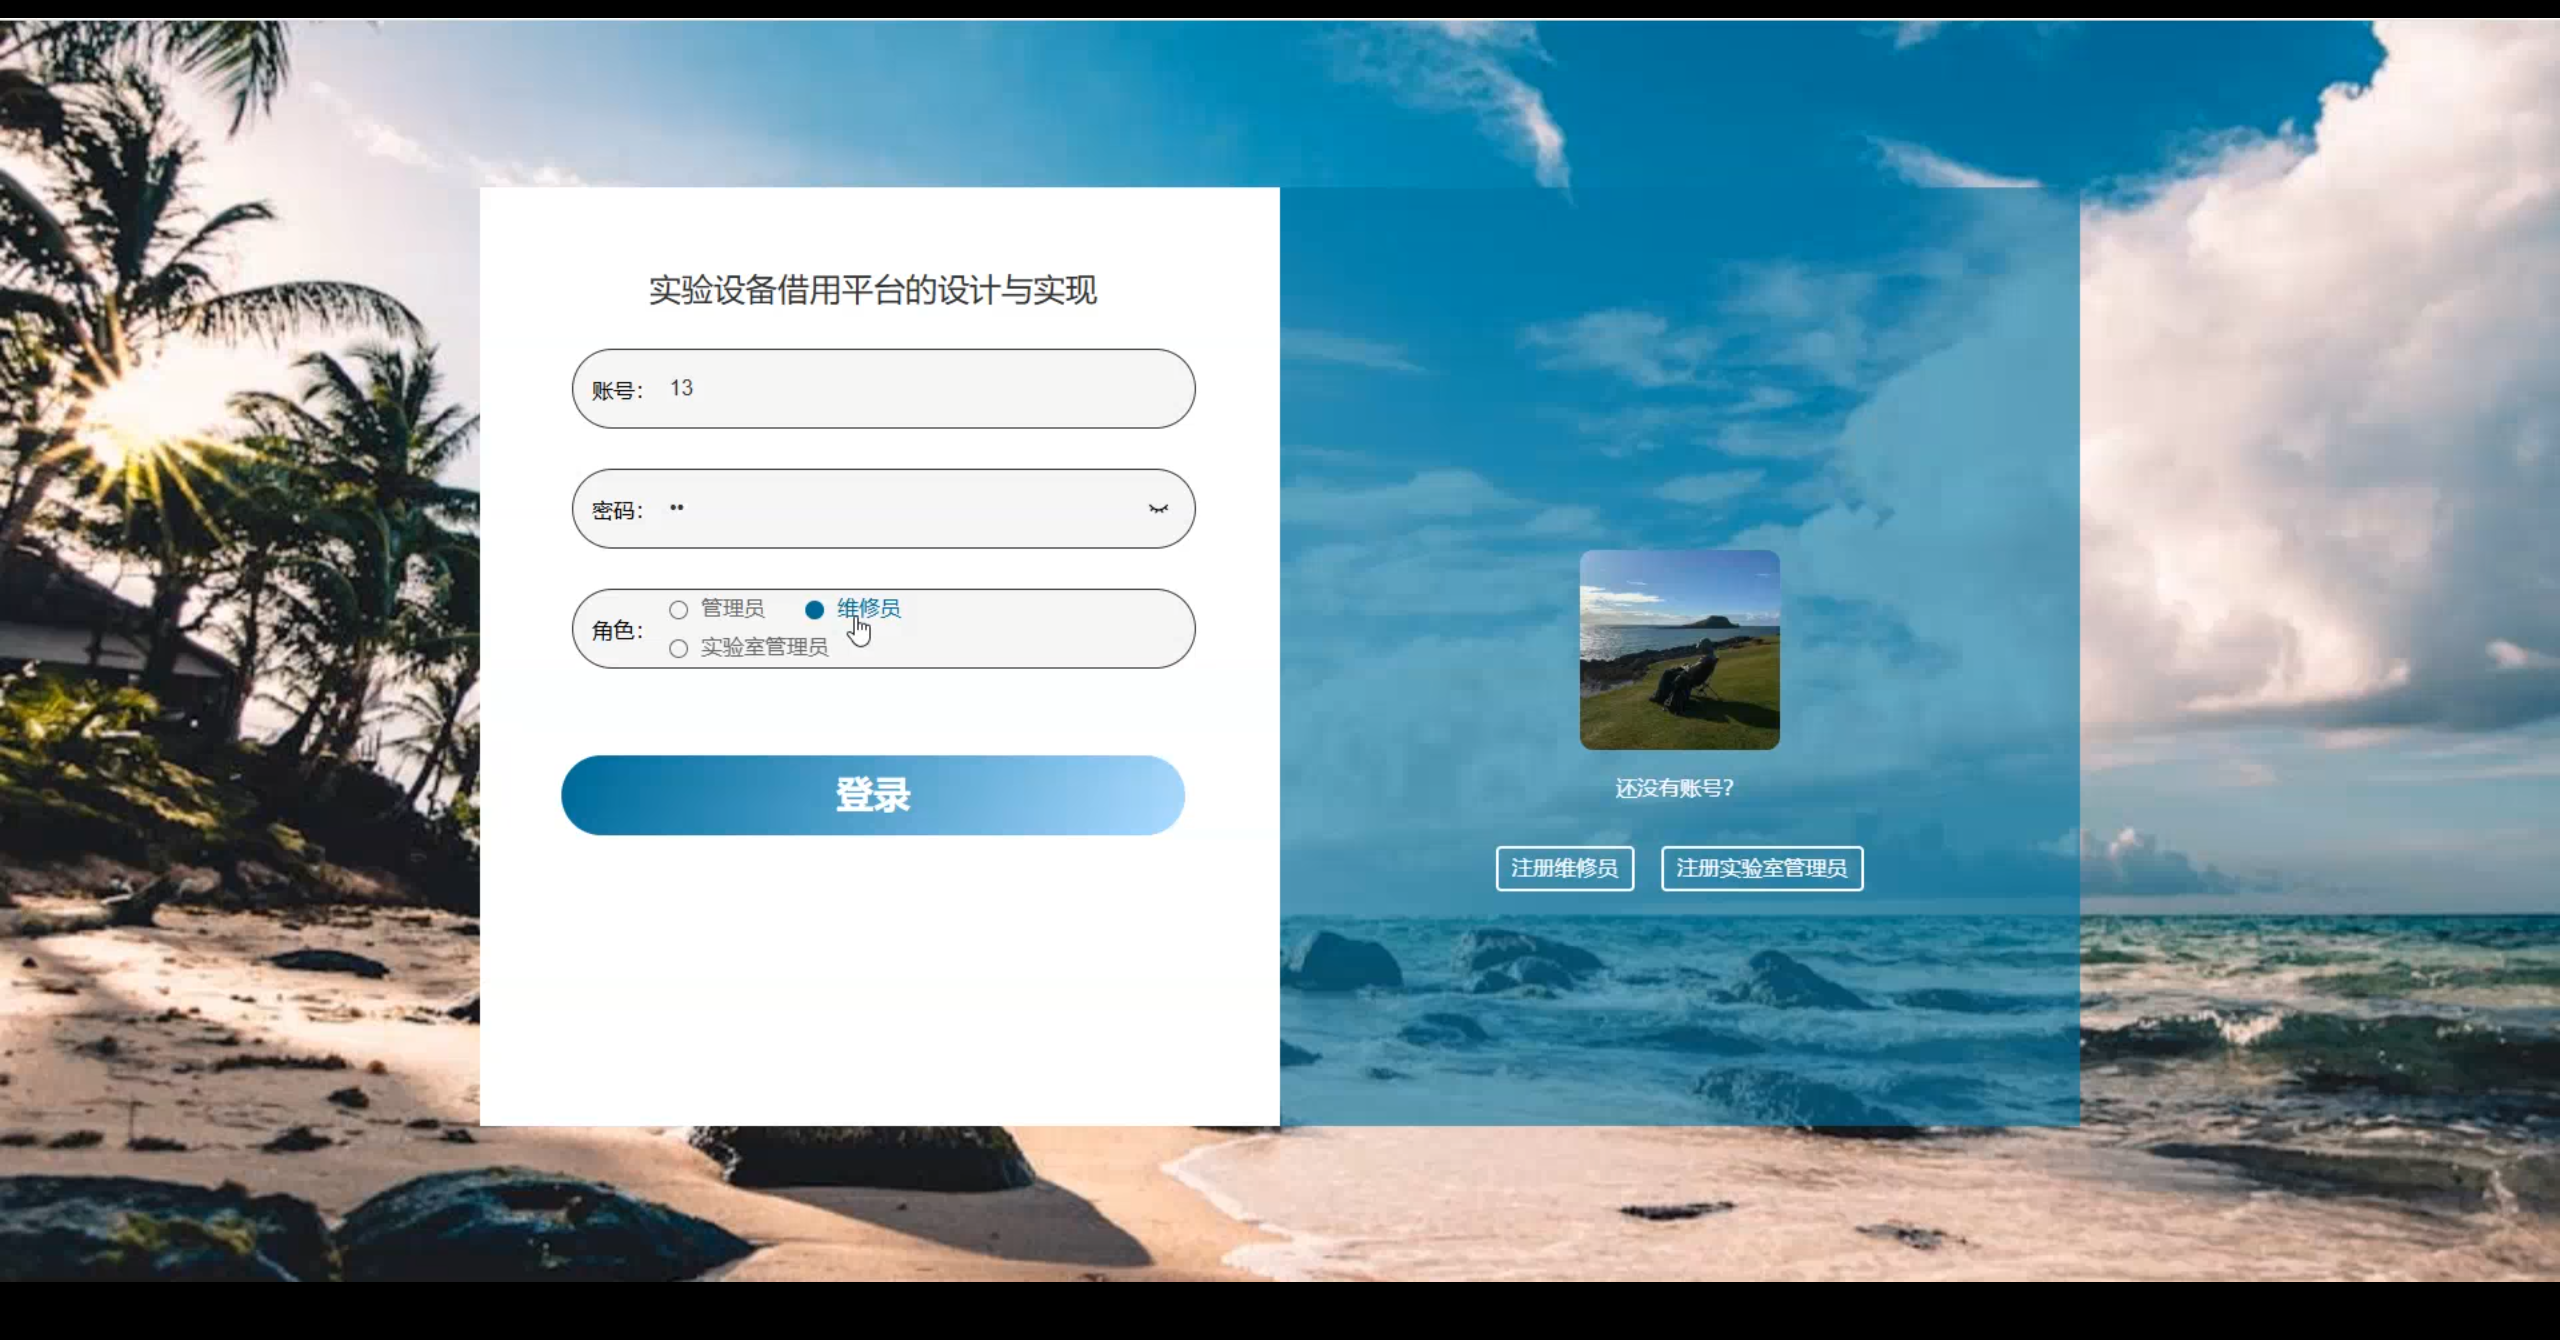Click the 管理员 role label text
This screenshot has width=2560, height=1340.
pyautogui.click(x=732, y=608)
